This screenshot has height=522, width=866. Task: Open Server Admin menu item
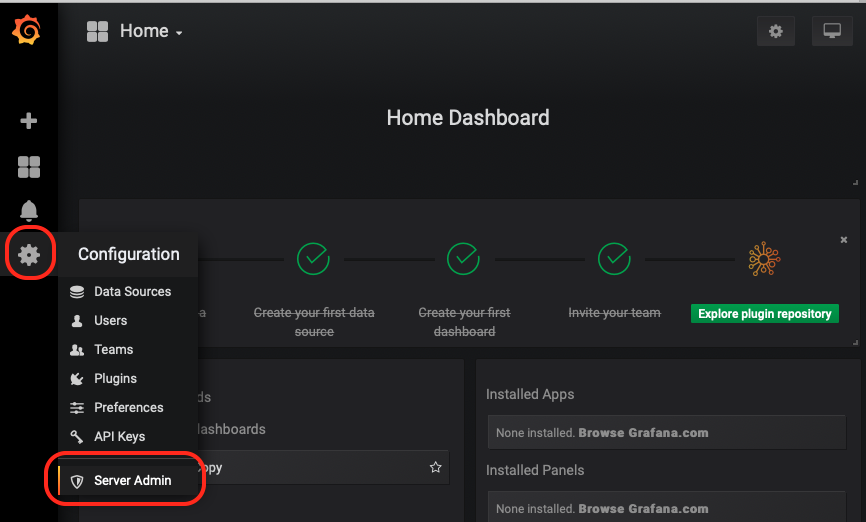coord(132,481)
